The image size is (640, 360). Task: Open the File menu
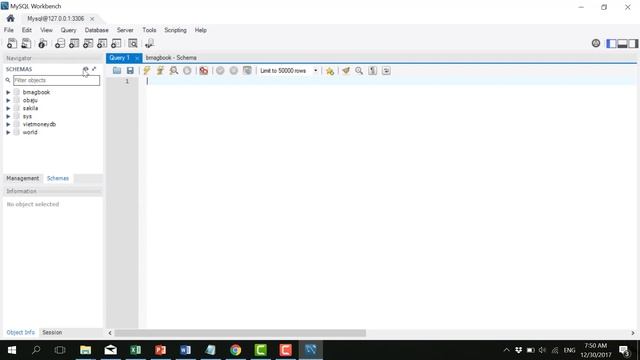pyautogui.click(x=9, y=30)
